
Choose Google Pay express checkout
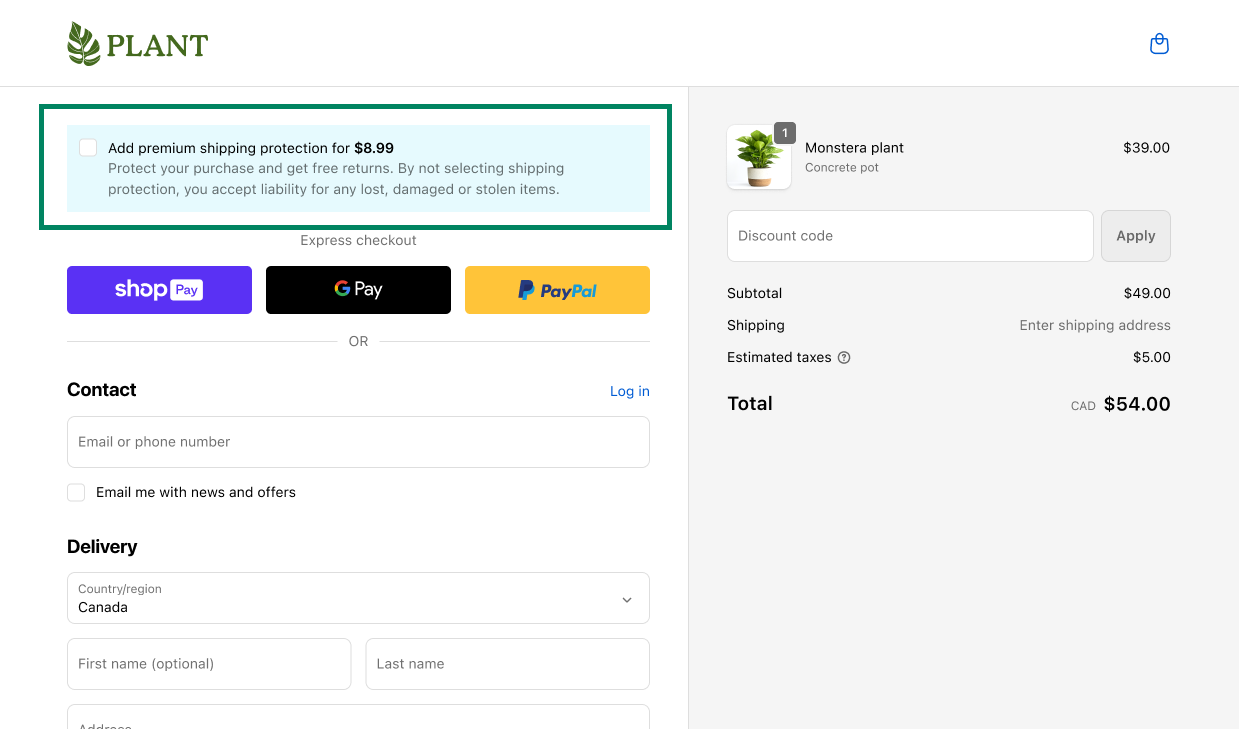coord(358,290)
